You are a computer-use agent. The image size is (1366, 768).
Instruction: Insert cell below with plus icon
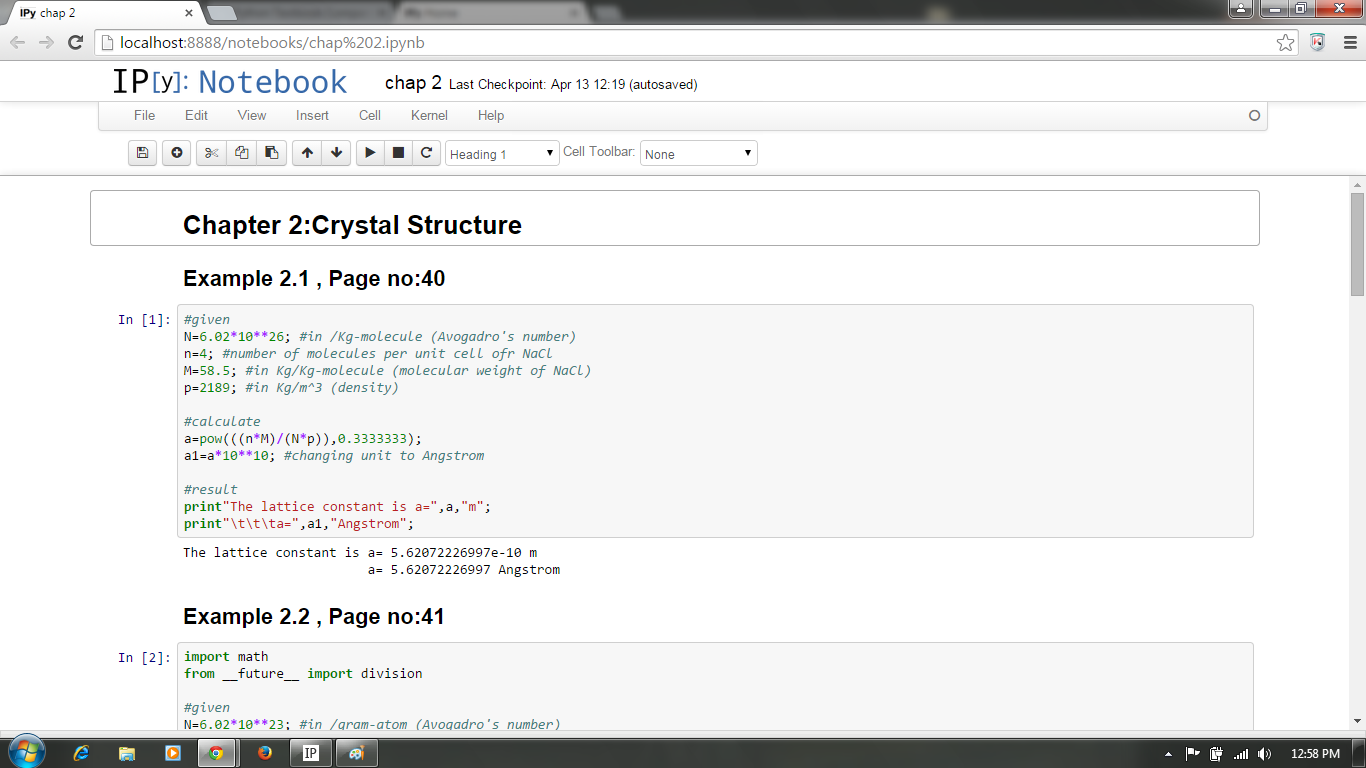pyautogui.click(x=177, y=153)
